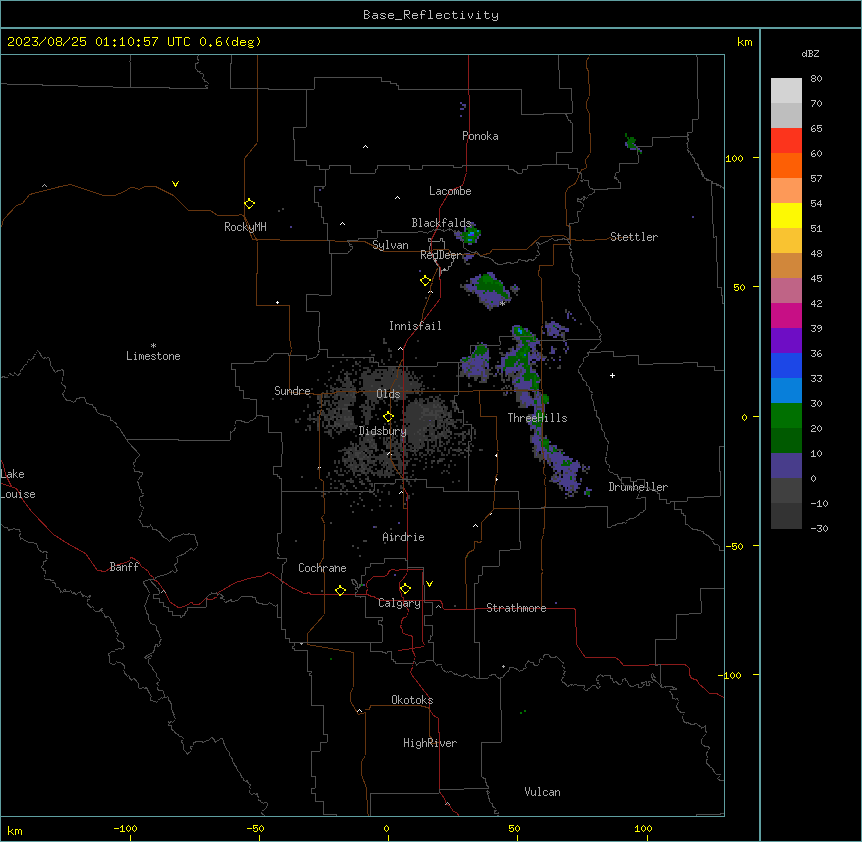
Task: Click the yellow V marker northeast of Calgary
Action: click(x=429, y=584)
